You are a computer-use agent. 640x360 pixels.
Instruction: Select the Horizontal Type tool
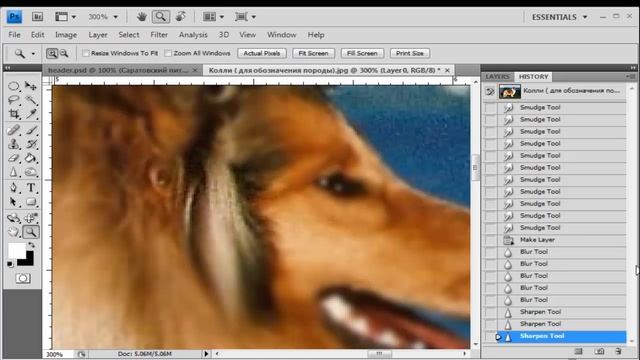(x=31, y=188)
